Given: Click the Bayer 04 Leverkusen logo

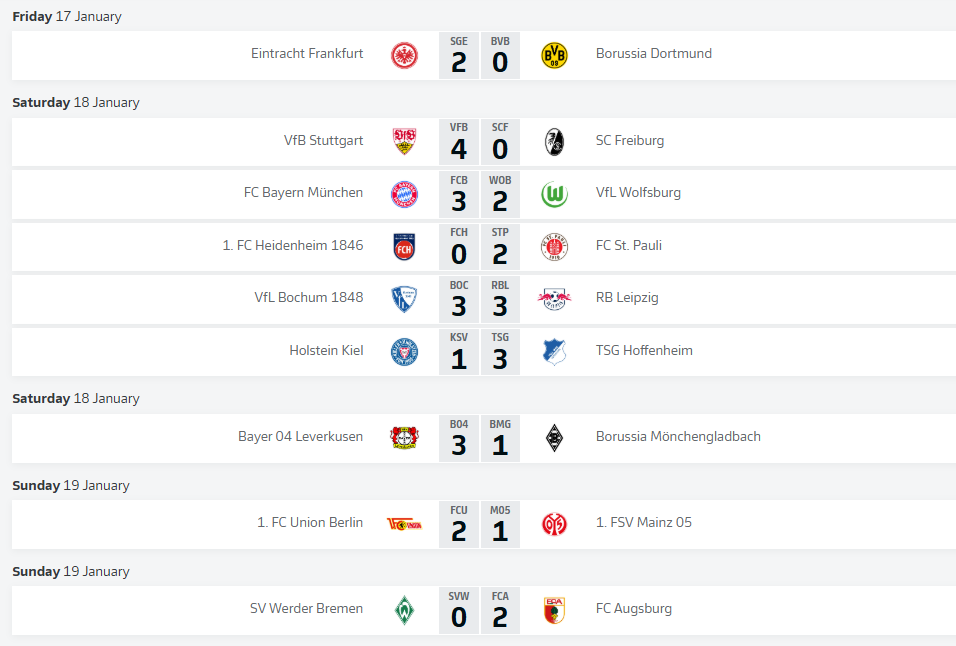Looking at the screenshot, I should pos(404,438).
